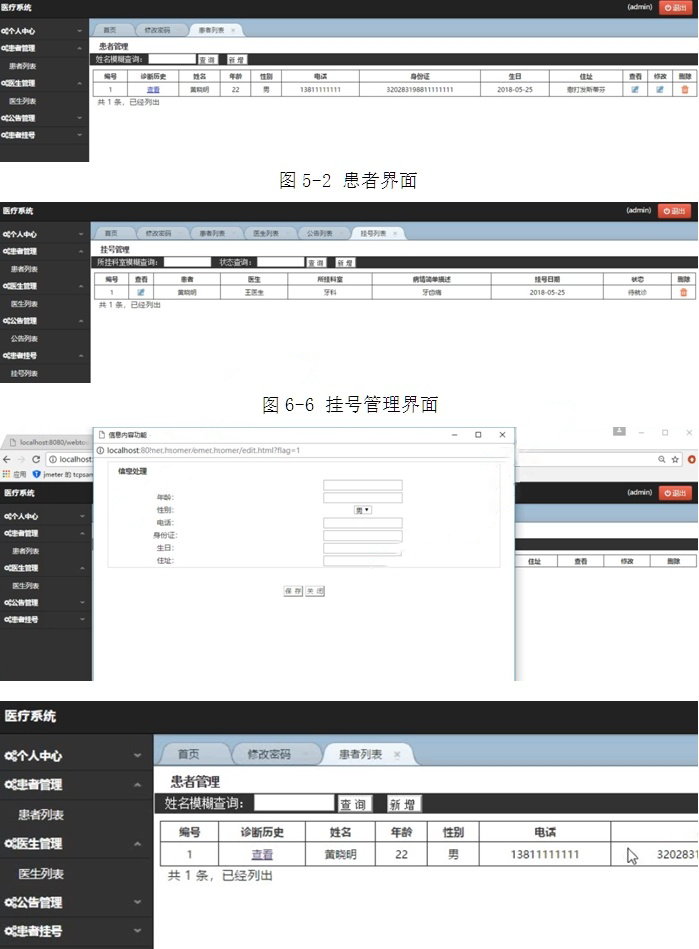The width and height of the screenshot is (699, 949).
Task: Open the 查看 icon in the 王医生 registration row
Action: click(141, 292)
